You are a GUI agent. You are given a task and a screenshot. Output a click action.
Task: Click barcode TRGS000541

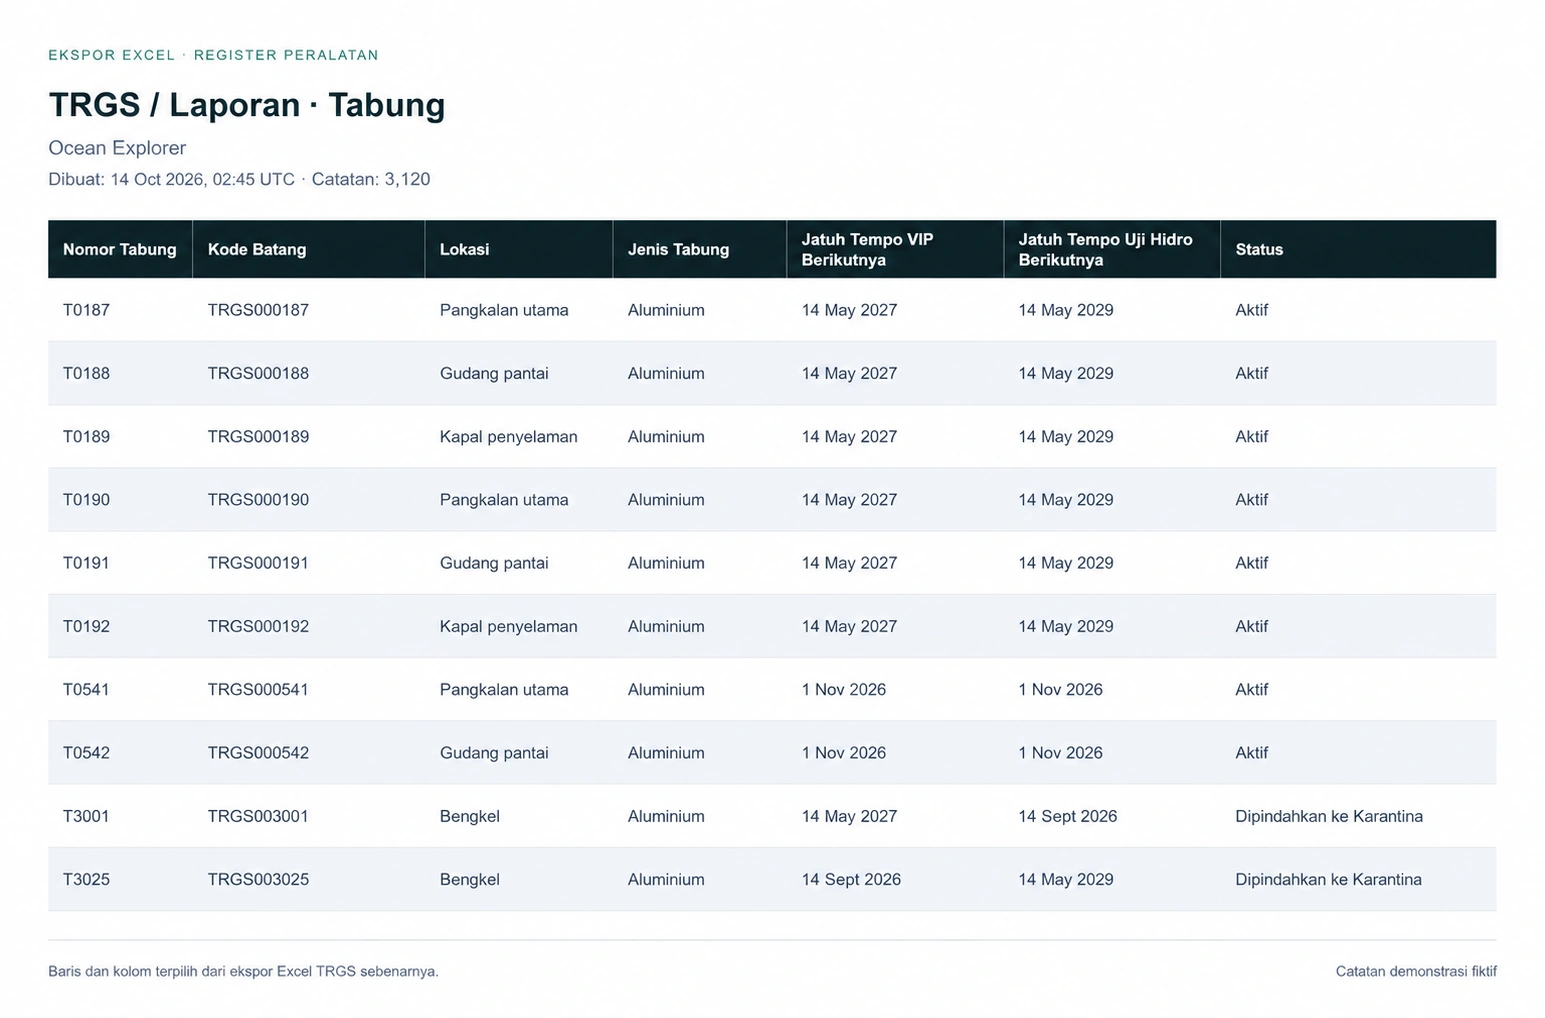[258, 689]
